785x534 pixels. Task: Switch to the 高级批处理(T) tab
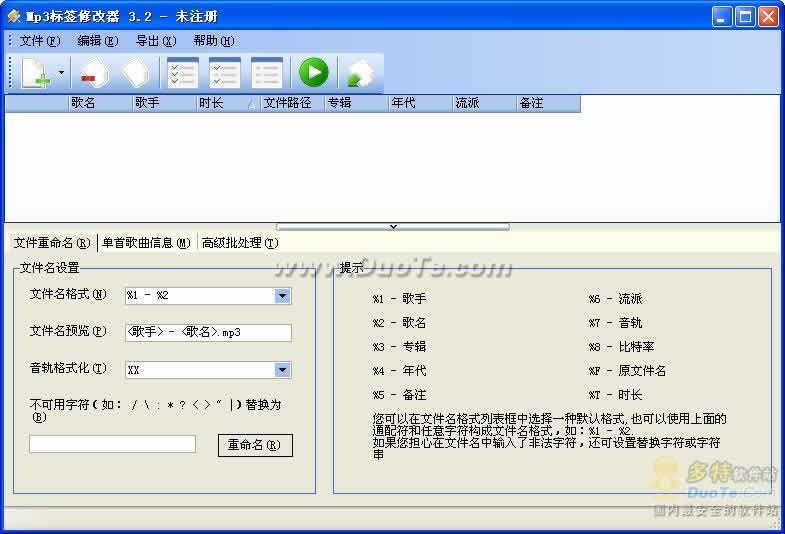click(240, 243)
